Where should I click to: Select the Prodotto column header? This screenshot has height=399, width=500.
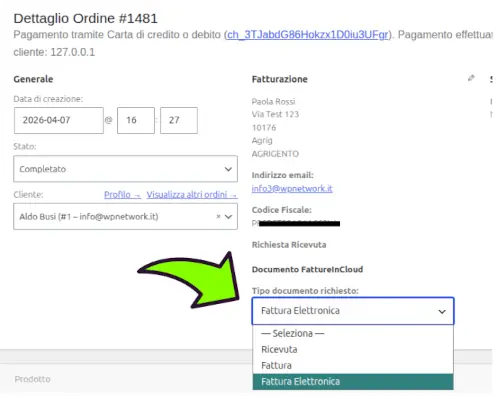coord(32,379)
